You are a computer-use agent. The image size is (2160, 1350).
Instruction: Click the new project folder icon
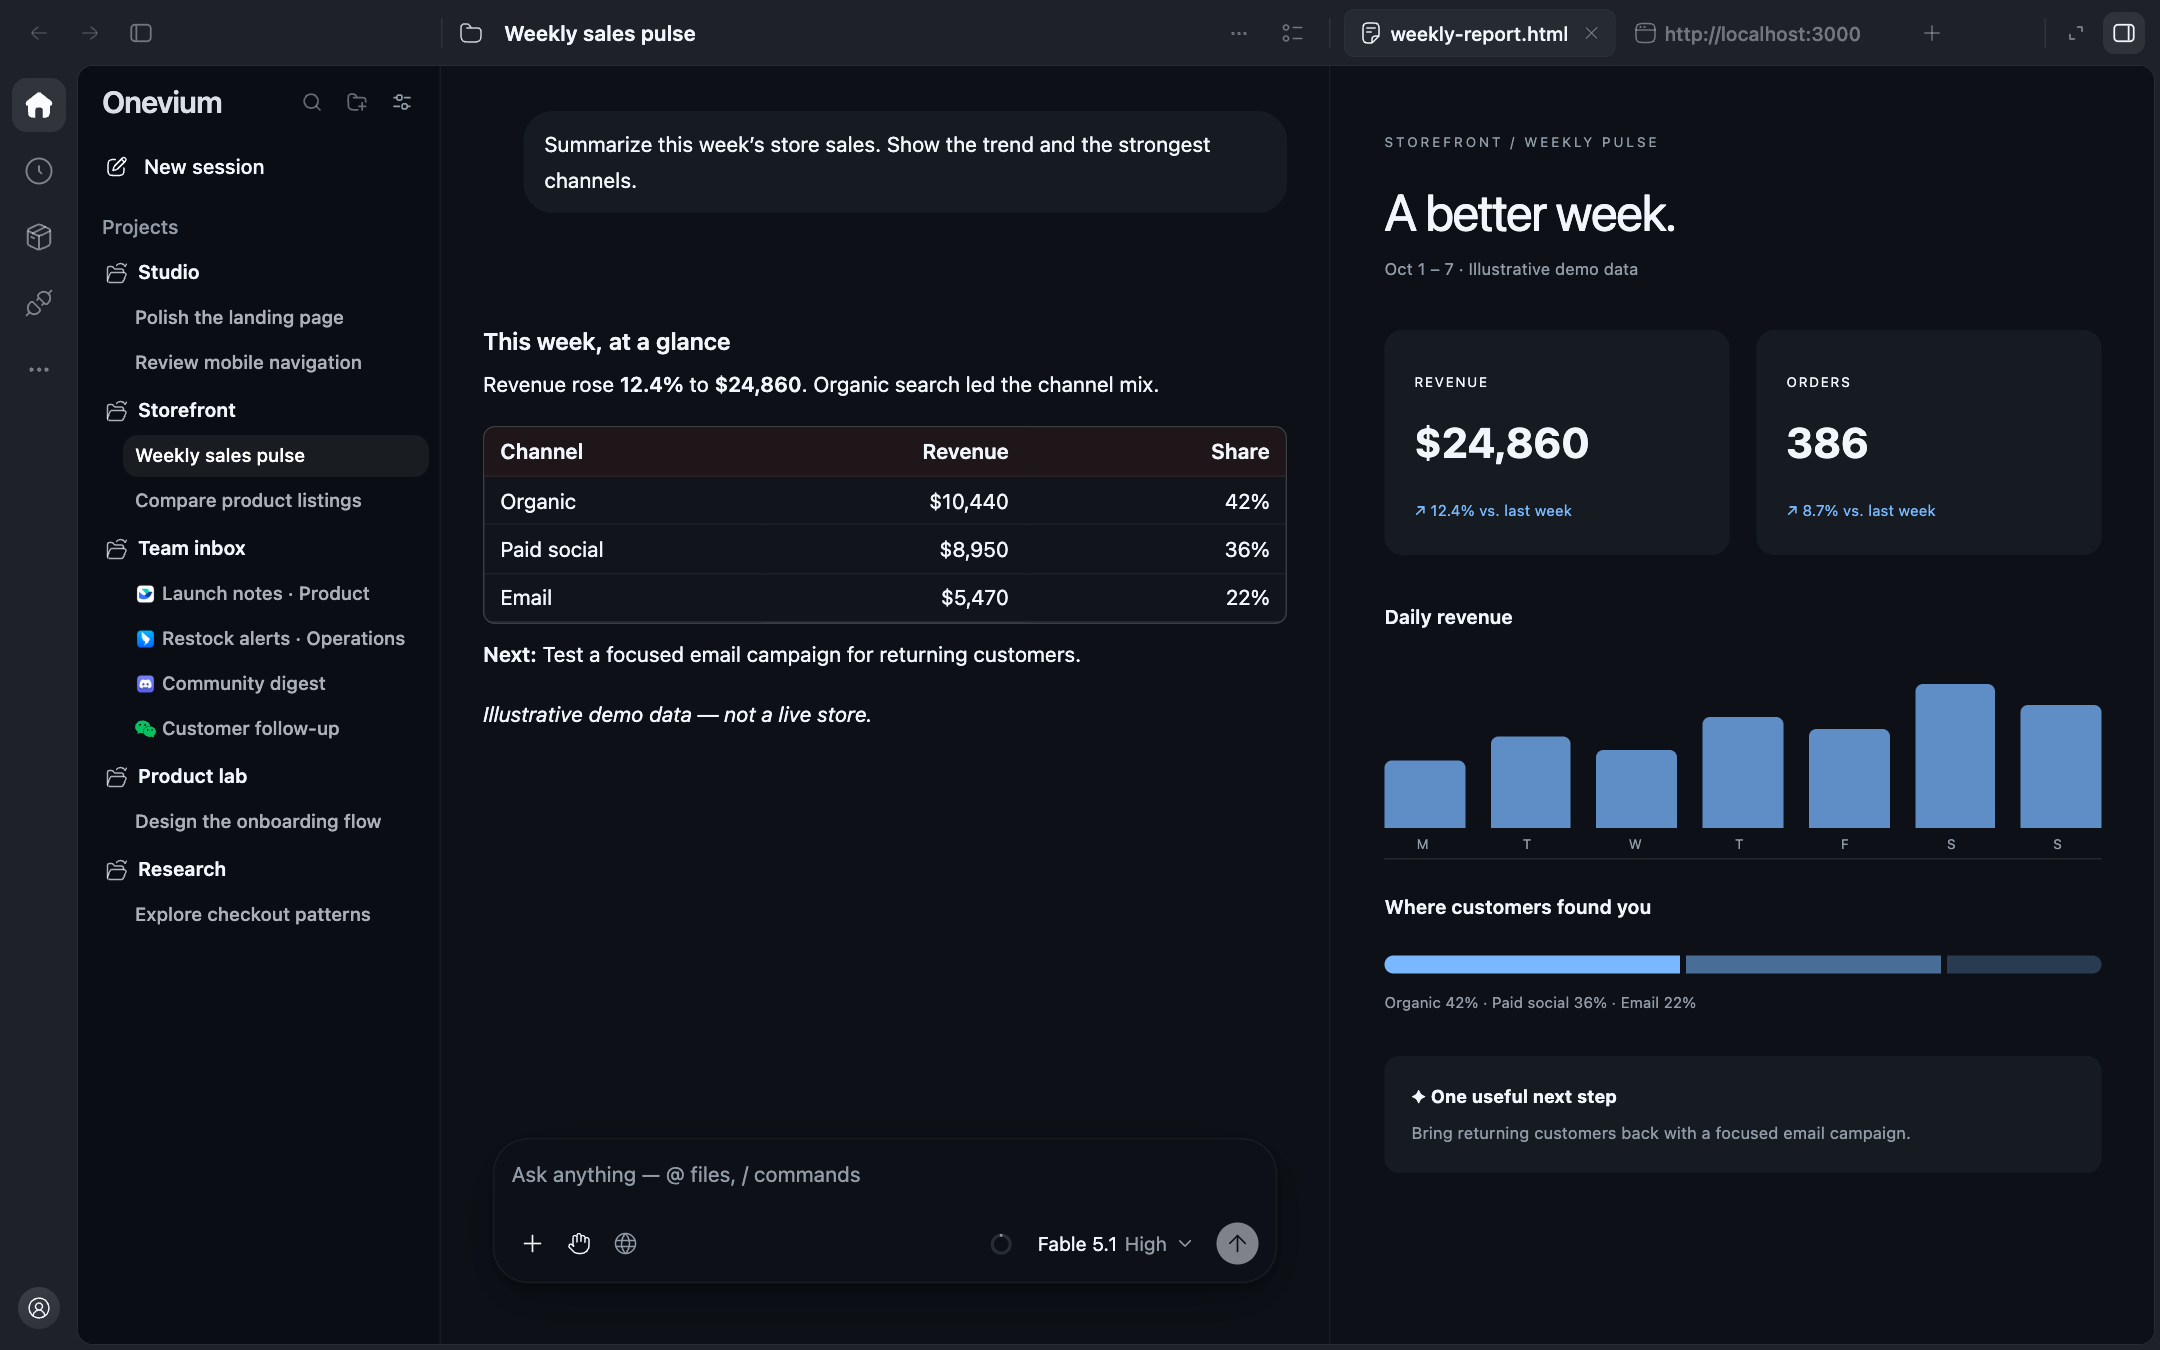[x=357, y=102]
